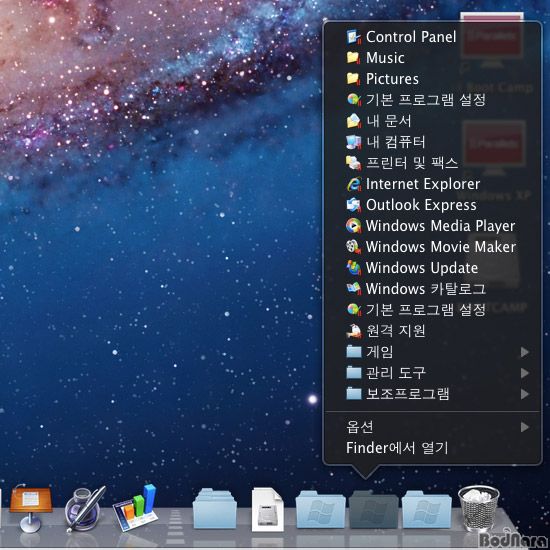
Task: Start Windows Media Player
Action: click(x=432, y=226)
